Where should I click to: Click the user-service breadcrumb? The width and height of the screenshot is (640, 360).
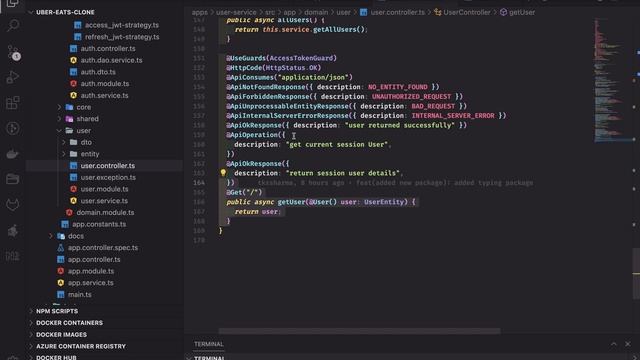236,12
